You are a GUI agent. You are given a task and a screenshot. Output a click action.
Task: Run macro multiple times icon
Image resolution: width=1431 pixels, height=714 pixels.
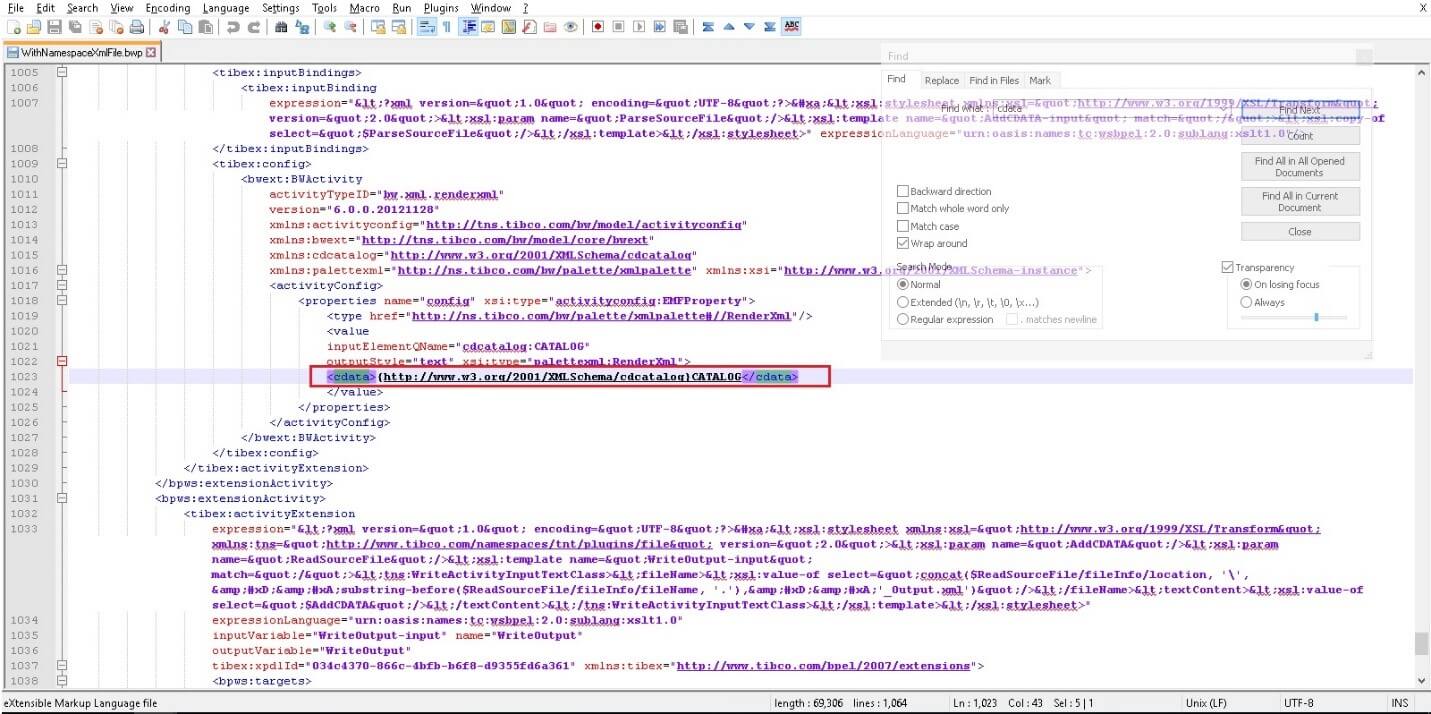pos(659,26)
